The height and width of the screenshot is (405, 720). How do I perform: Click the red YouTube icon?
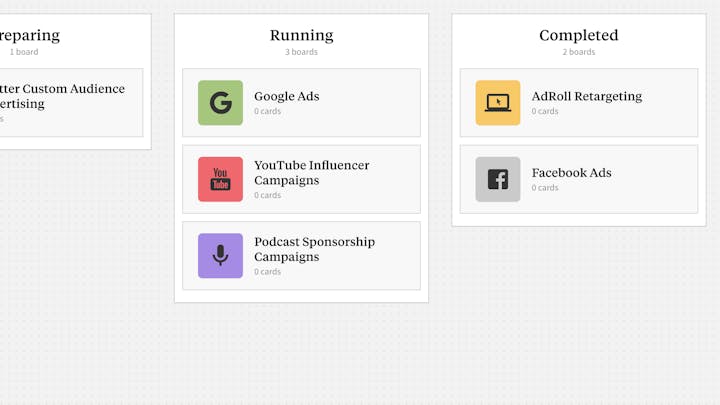[x=220, y=179]
